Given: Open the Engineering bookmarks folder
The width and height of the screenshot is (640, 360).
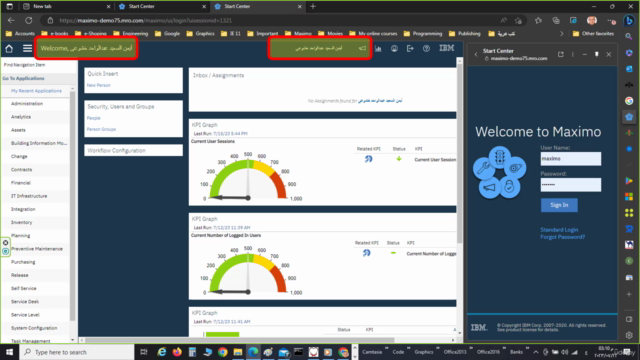Looking at the screenshot, I should (x=131, y=33).
